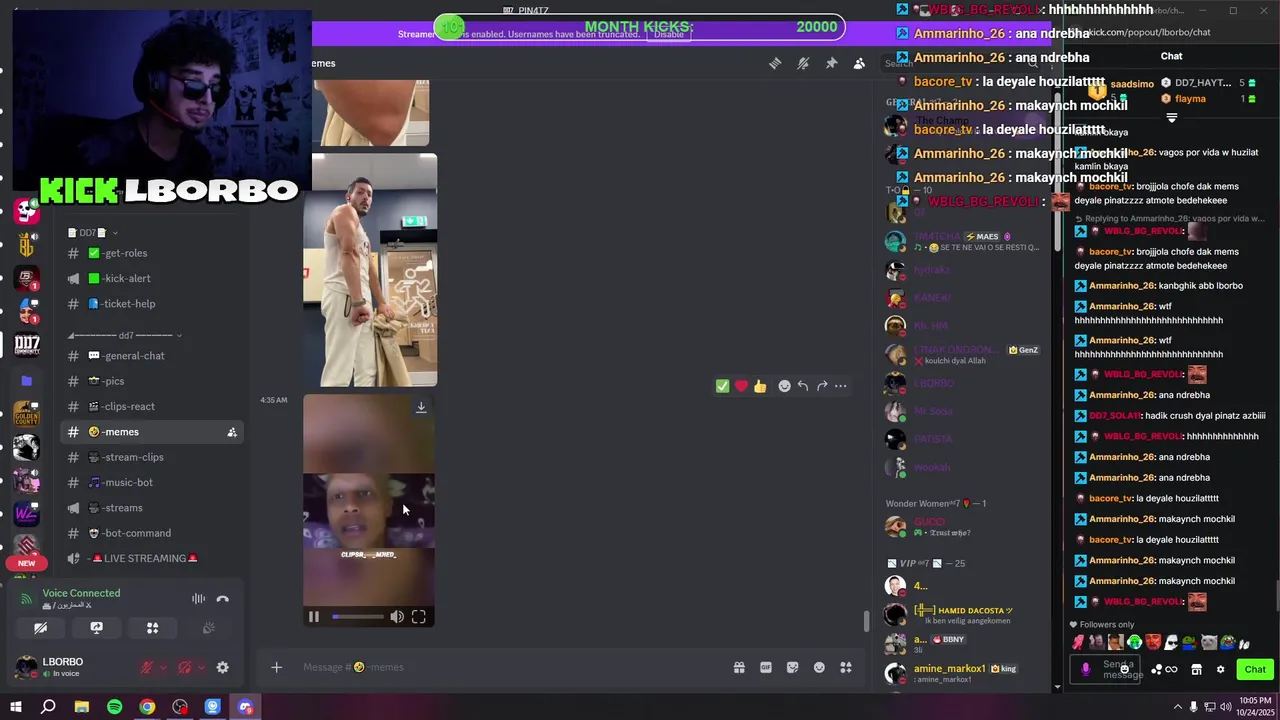The image size is (1280, 720).
Task: Open the -clips-react channel
Action: (x=151, y=406)
